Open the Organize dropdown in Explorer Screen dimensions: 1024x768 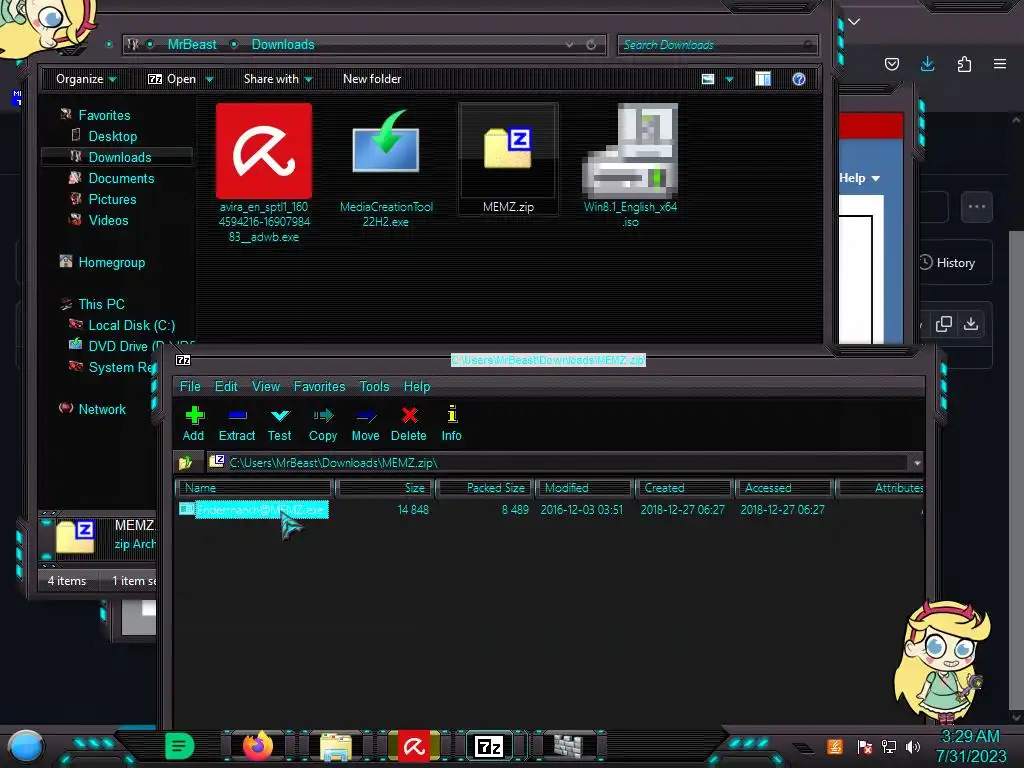tap(86, 79)
